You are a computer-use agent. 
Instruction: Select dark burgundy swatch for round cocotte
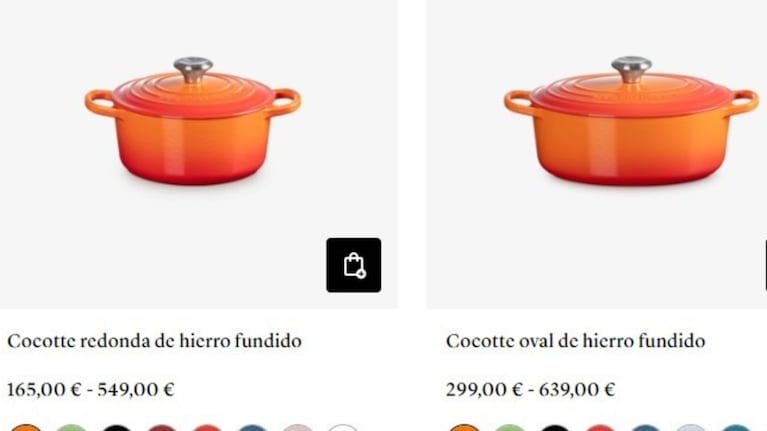161,429
